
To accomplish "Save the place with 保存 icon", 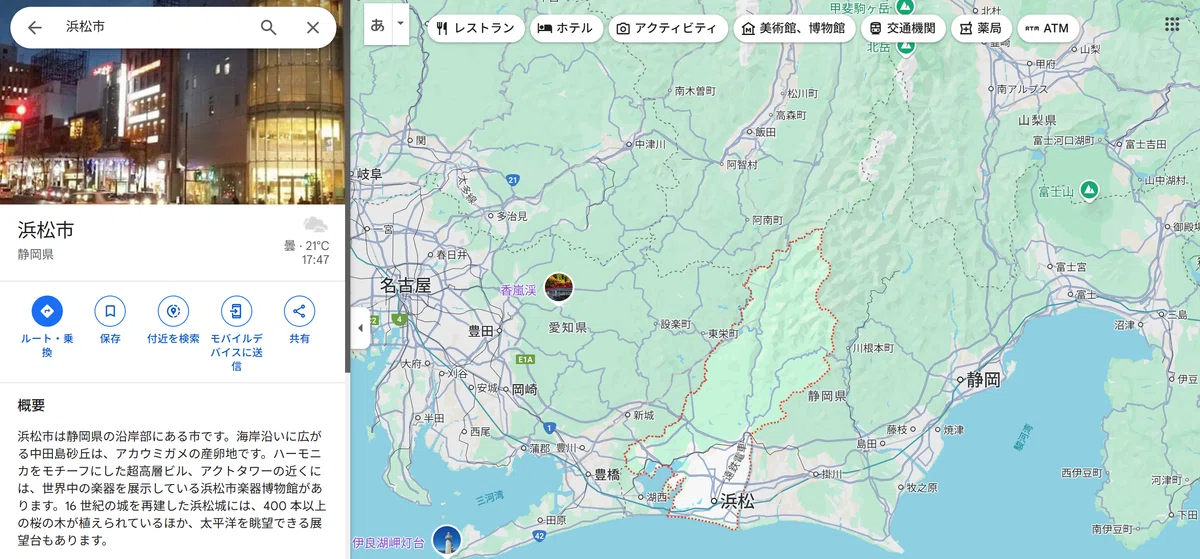I will 110,311.
